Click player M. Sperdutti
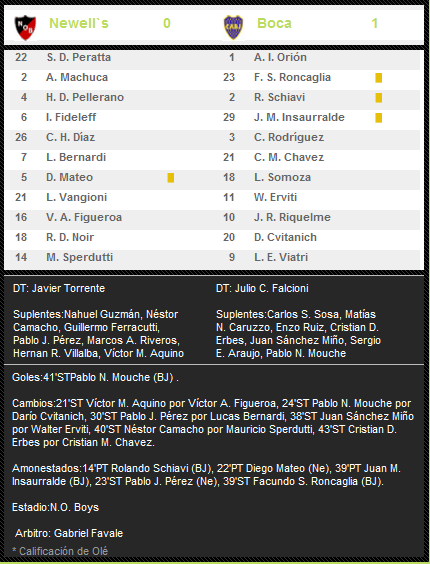 80,257
